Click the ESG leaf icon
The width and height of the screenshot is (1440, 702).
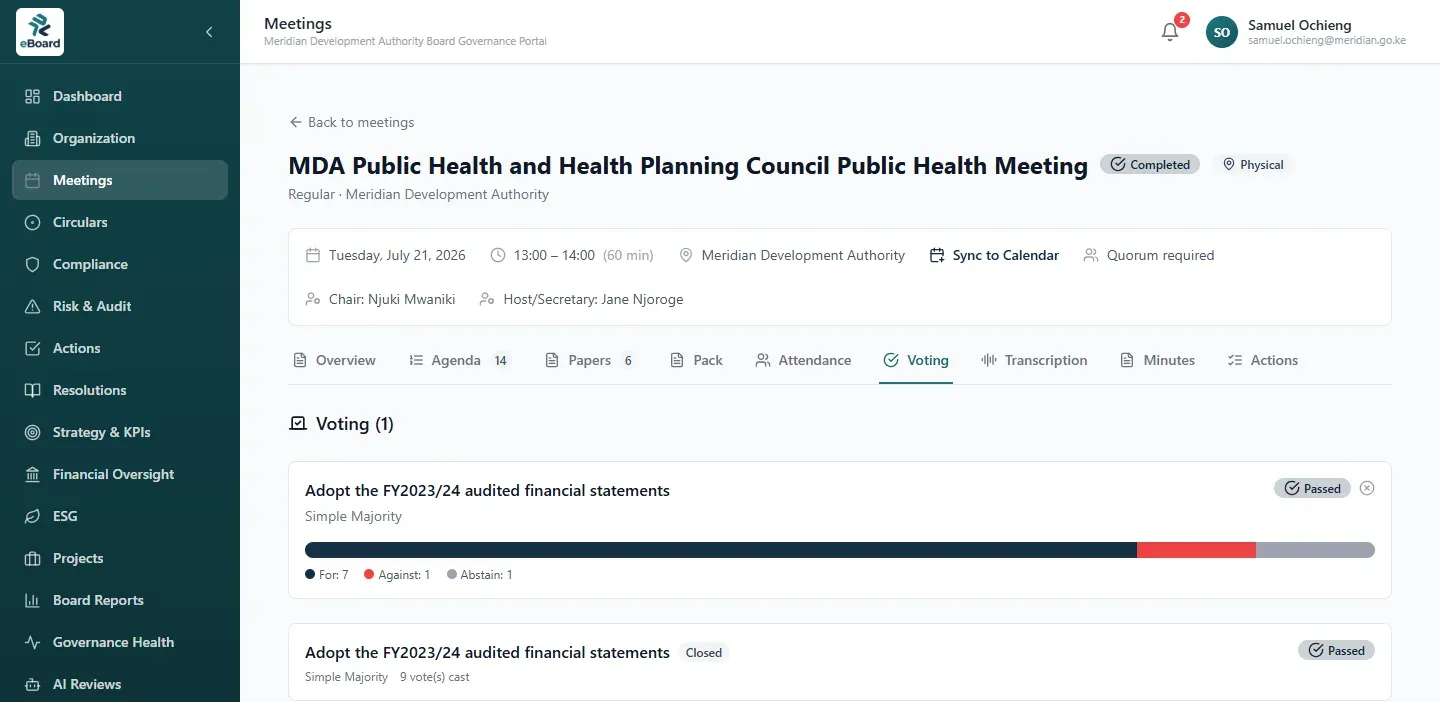(33, 516)
